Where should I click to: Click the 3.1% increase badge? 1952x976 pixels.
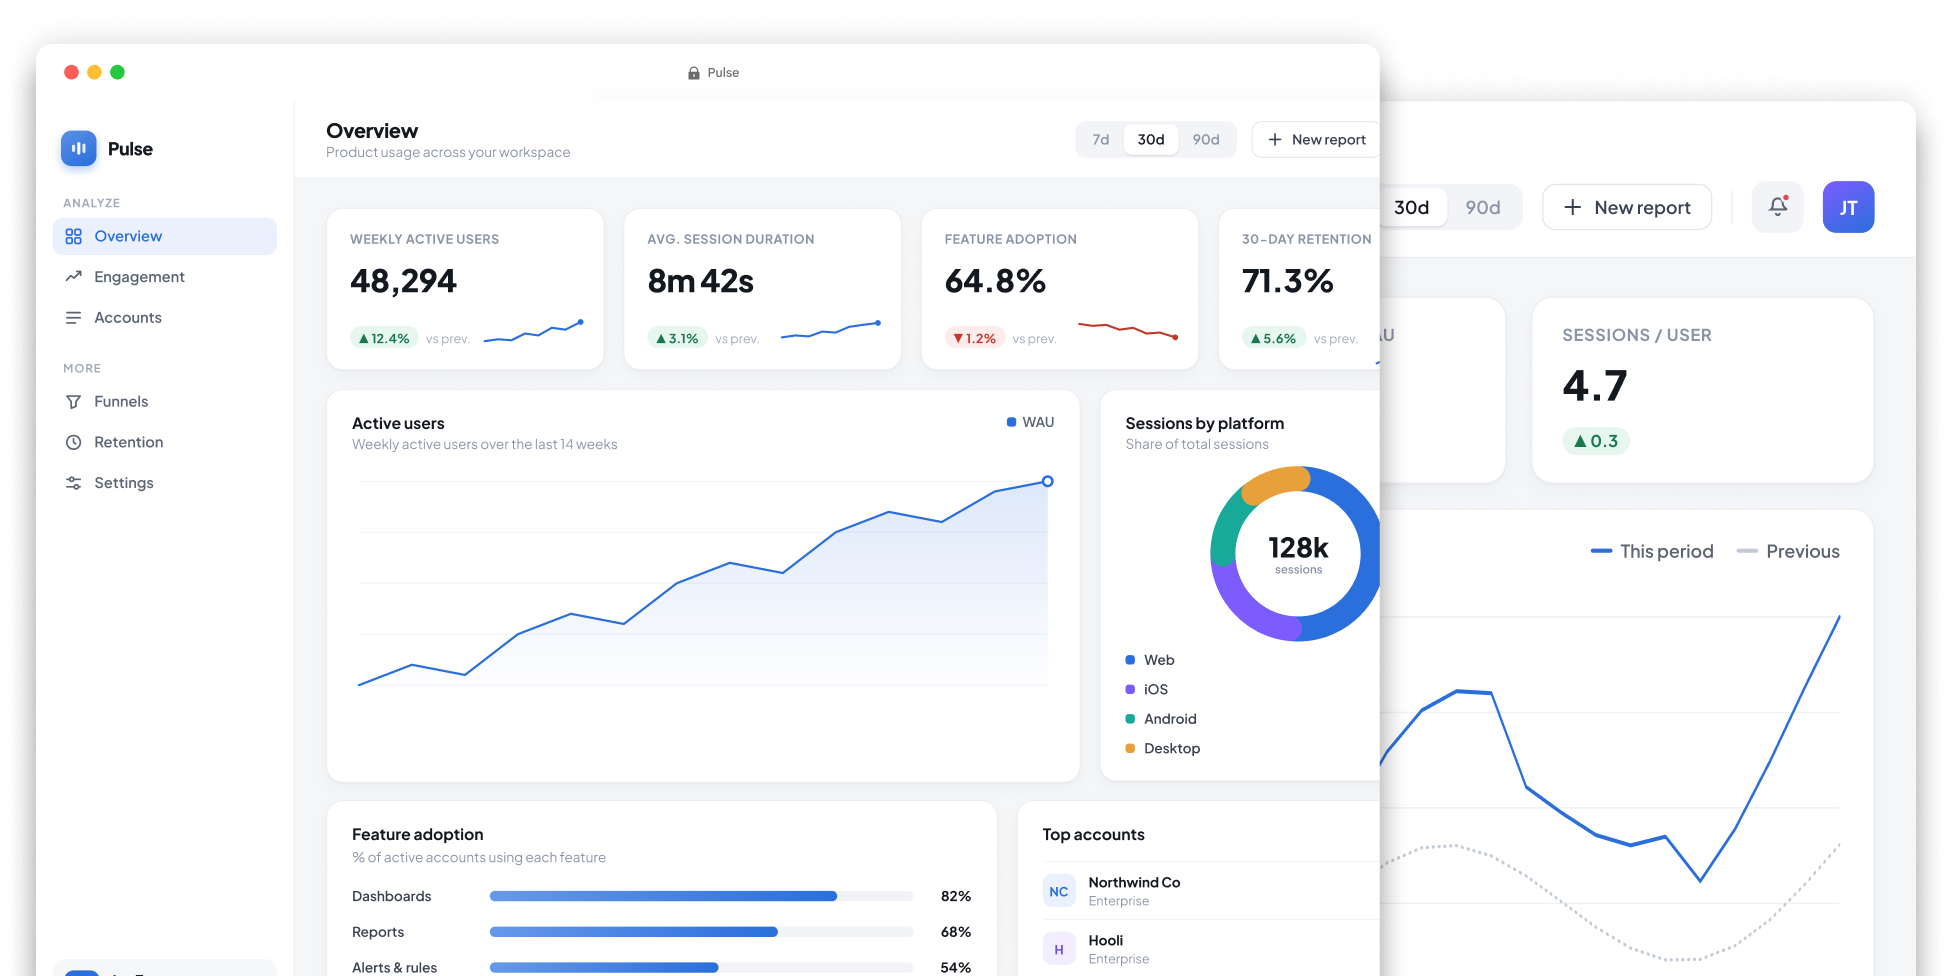tap(677, 339)
